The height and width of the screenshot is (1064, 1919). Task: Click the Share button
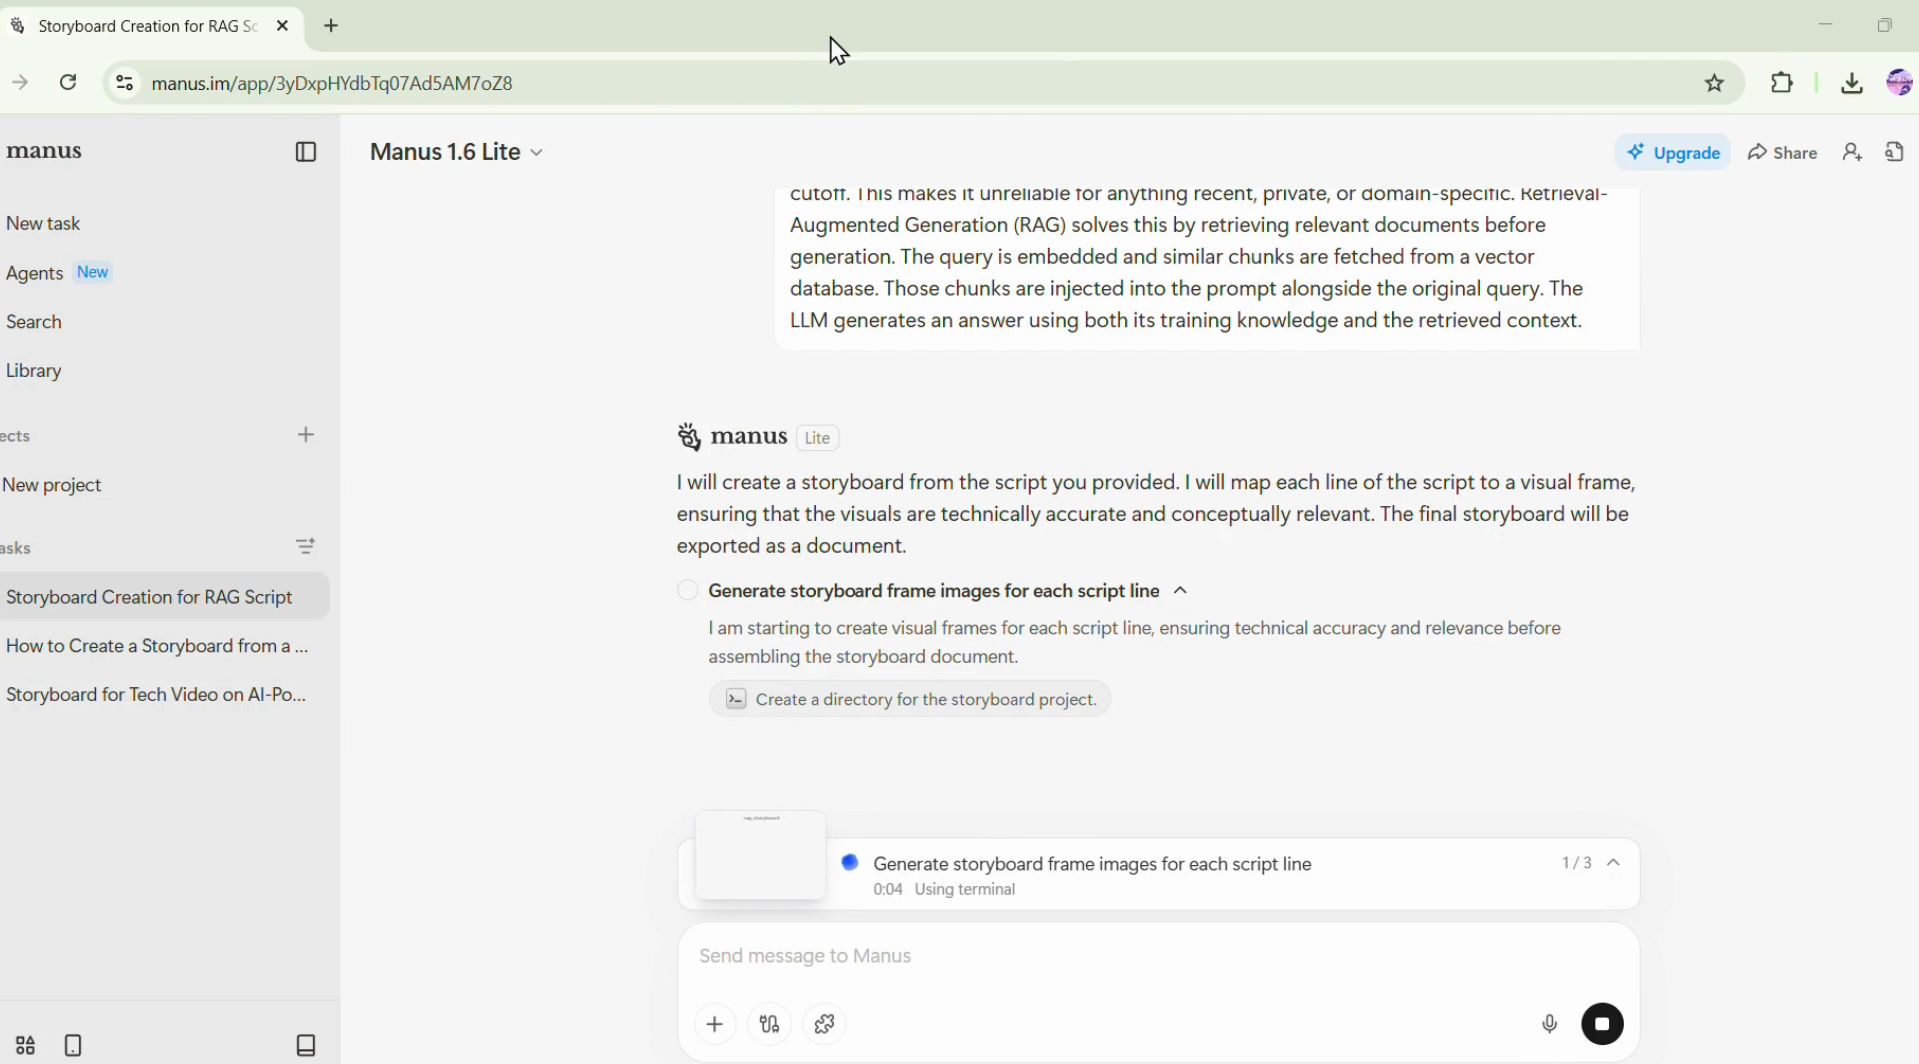(x=1783, y=152)
